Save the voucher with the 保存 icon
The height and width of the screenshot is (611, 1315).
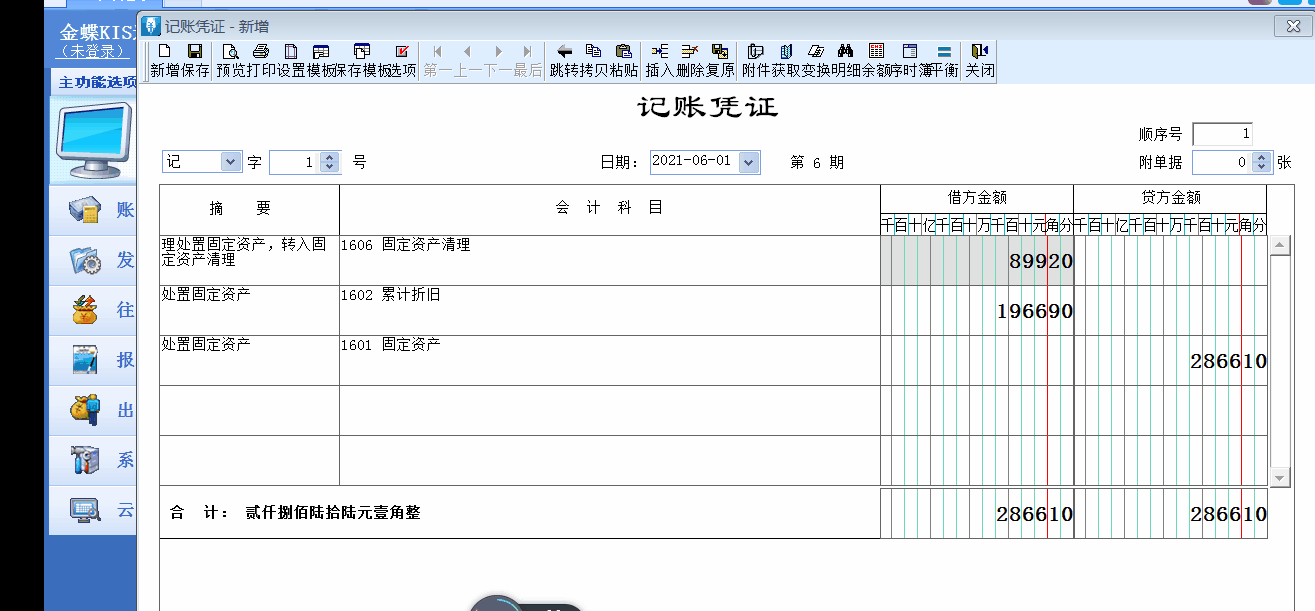(195, 51)
